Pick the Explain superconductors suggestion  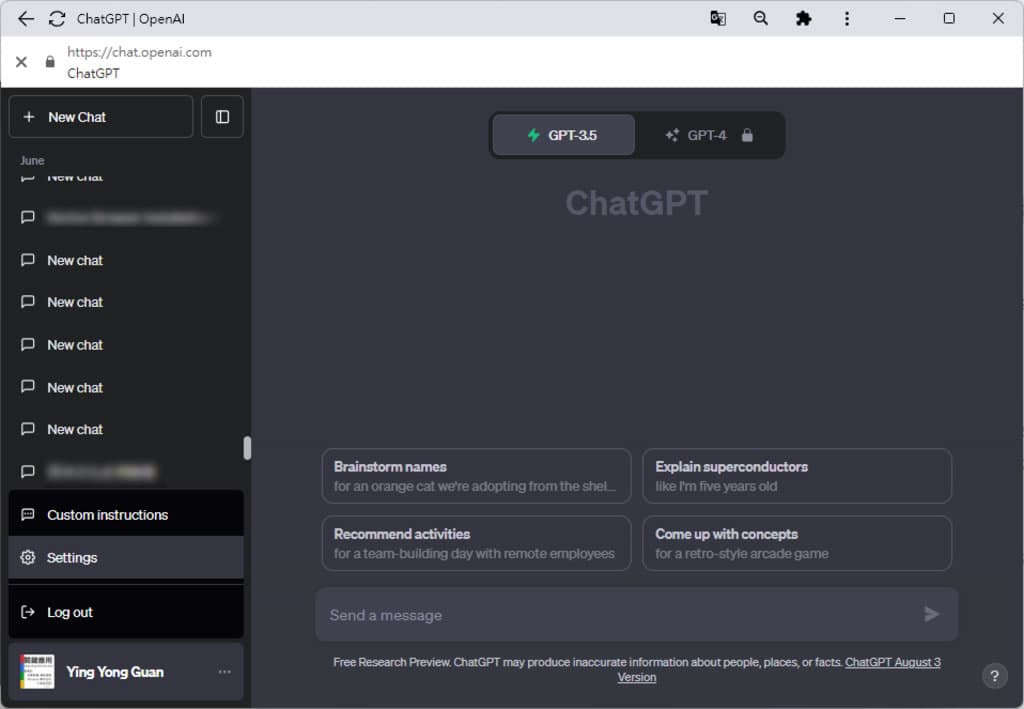(797, 476)
